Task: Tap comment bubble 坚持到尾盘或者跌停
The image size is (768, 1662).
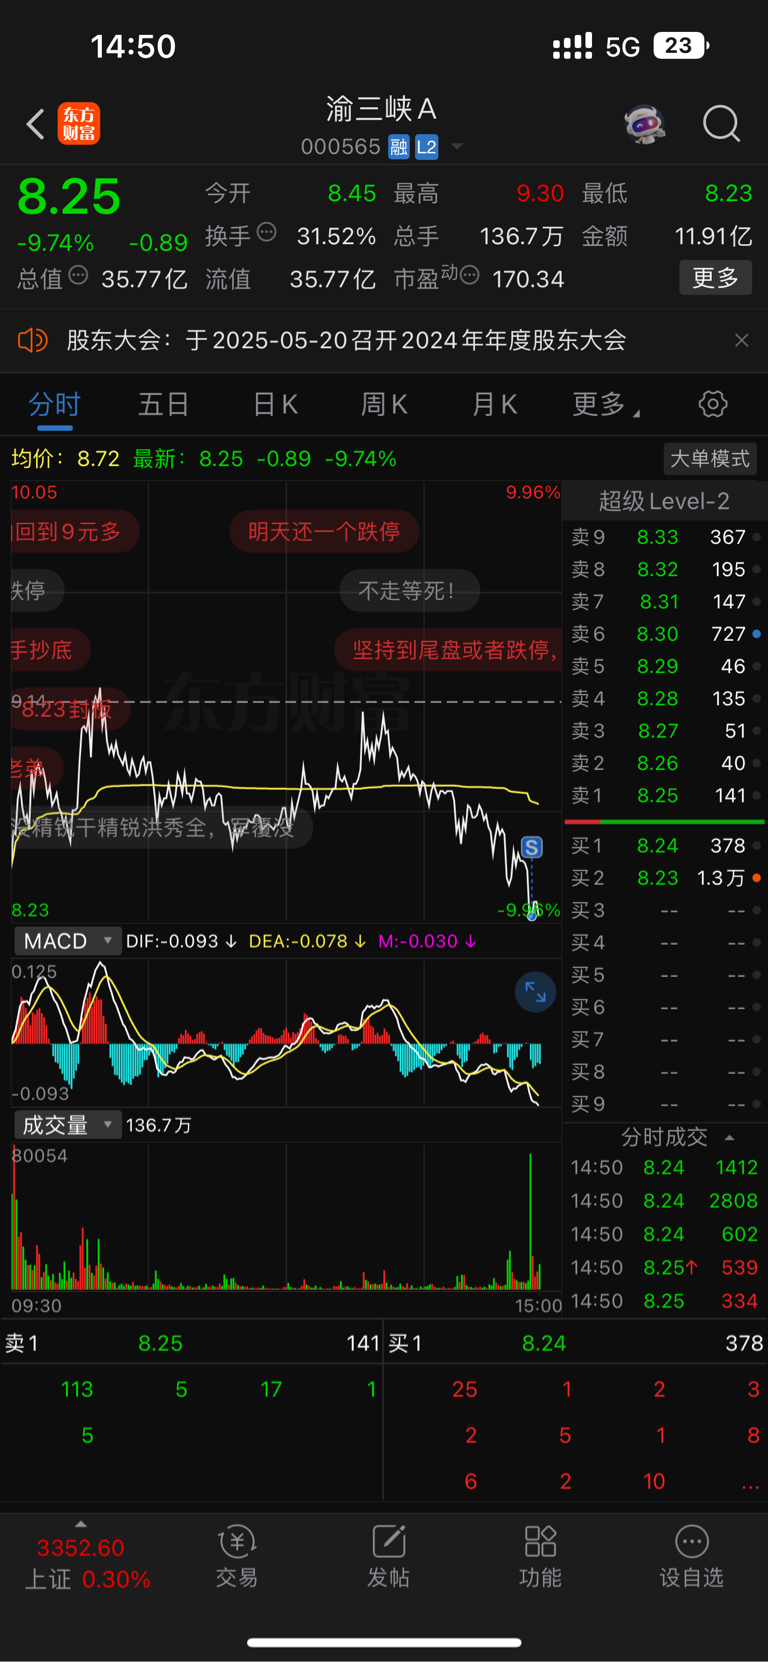Action: pos(449,651)
